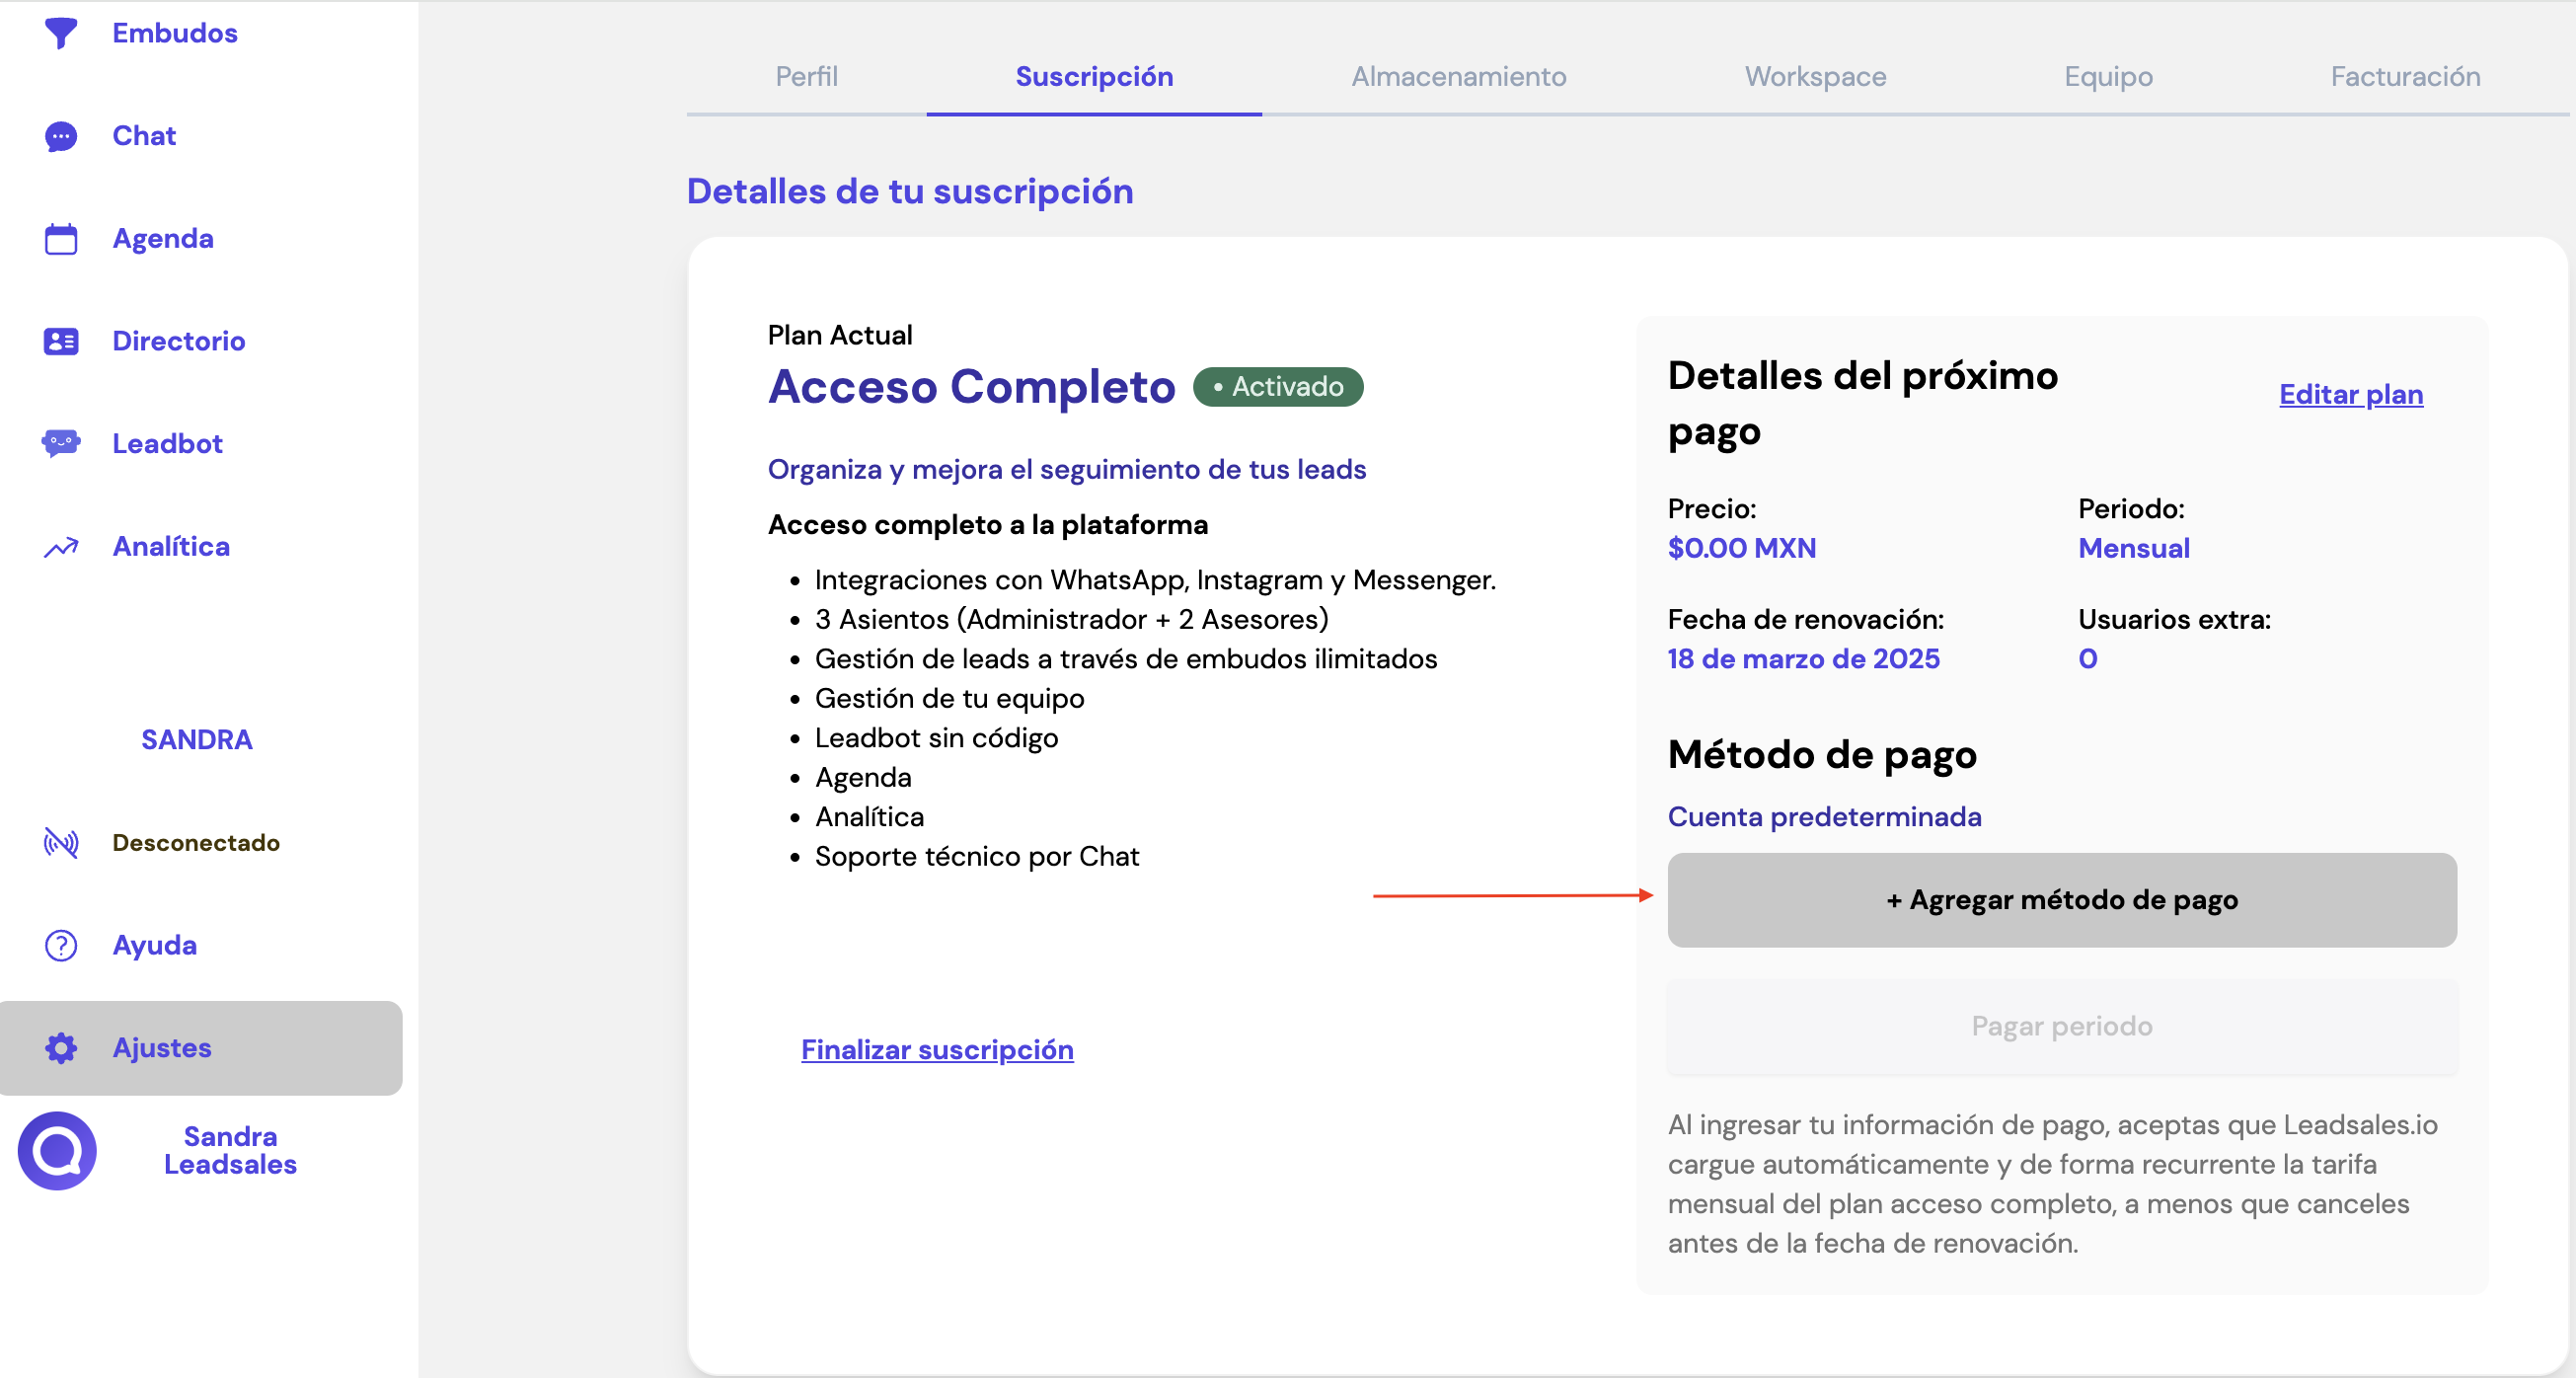Viewport: 2576px width, 1378px height.
Task: Click the Chat bubble icon
Action: (x=61, y=136)
